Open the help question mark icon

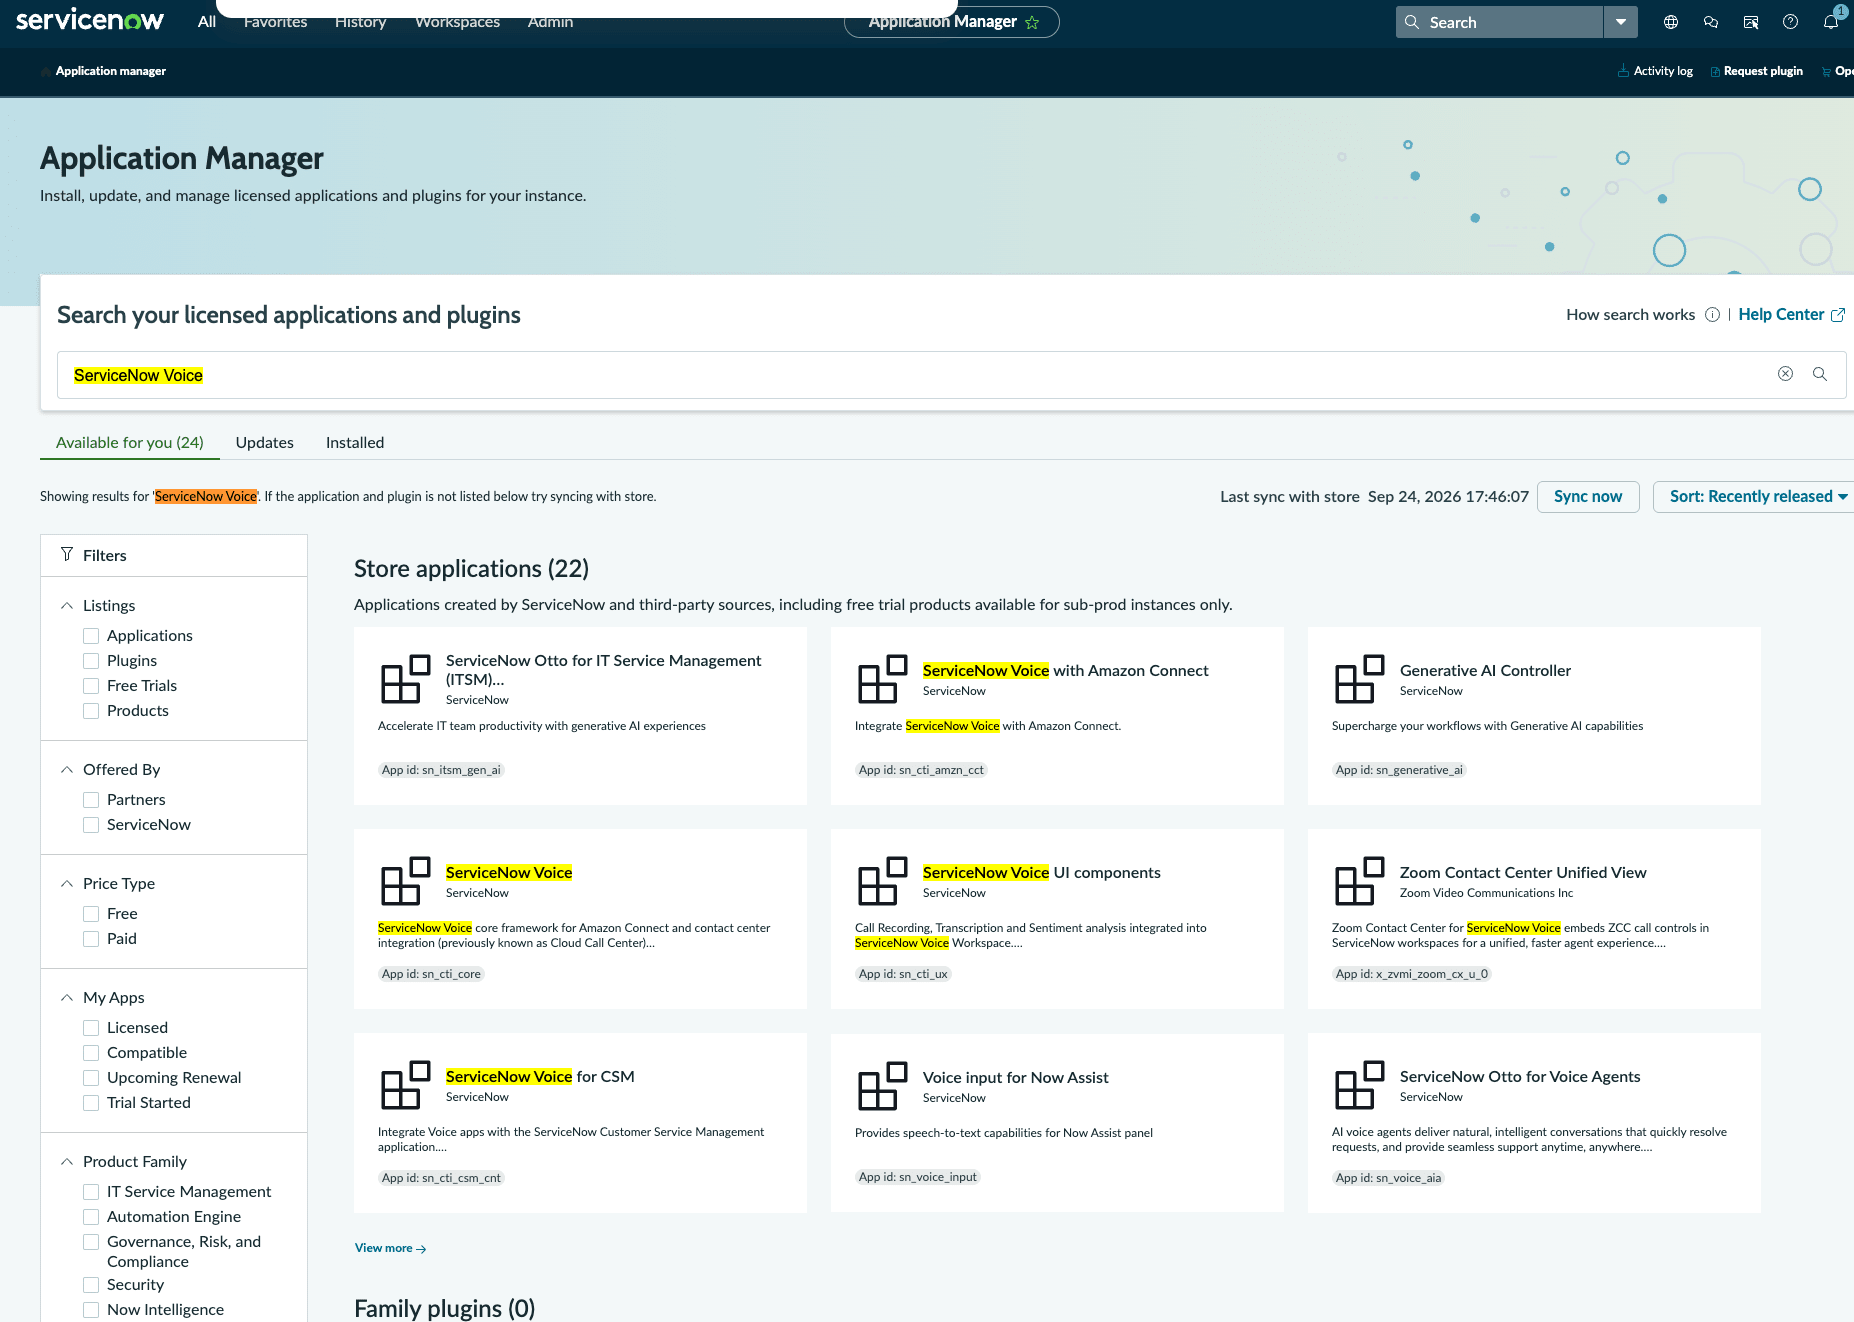(1791, 22)
